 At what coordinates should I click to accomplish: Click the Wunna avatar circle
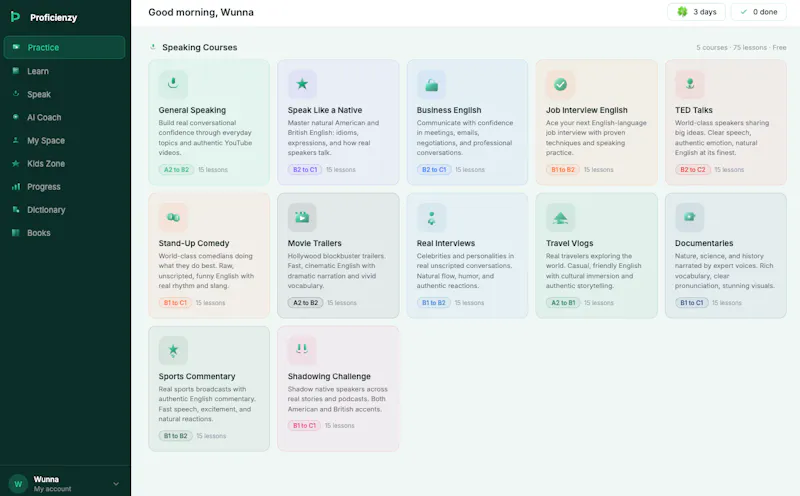point(18,484)
